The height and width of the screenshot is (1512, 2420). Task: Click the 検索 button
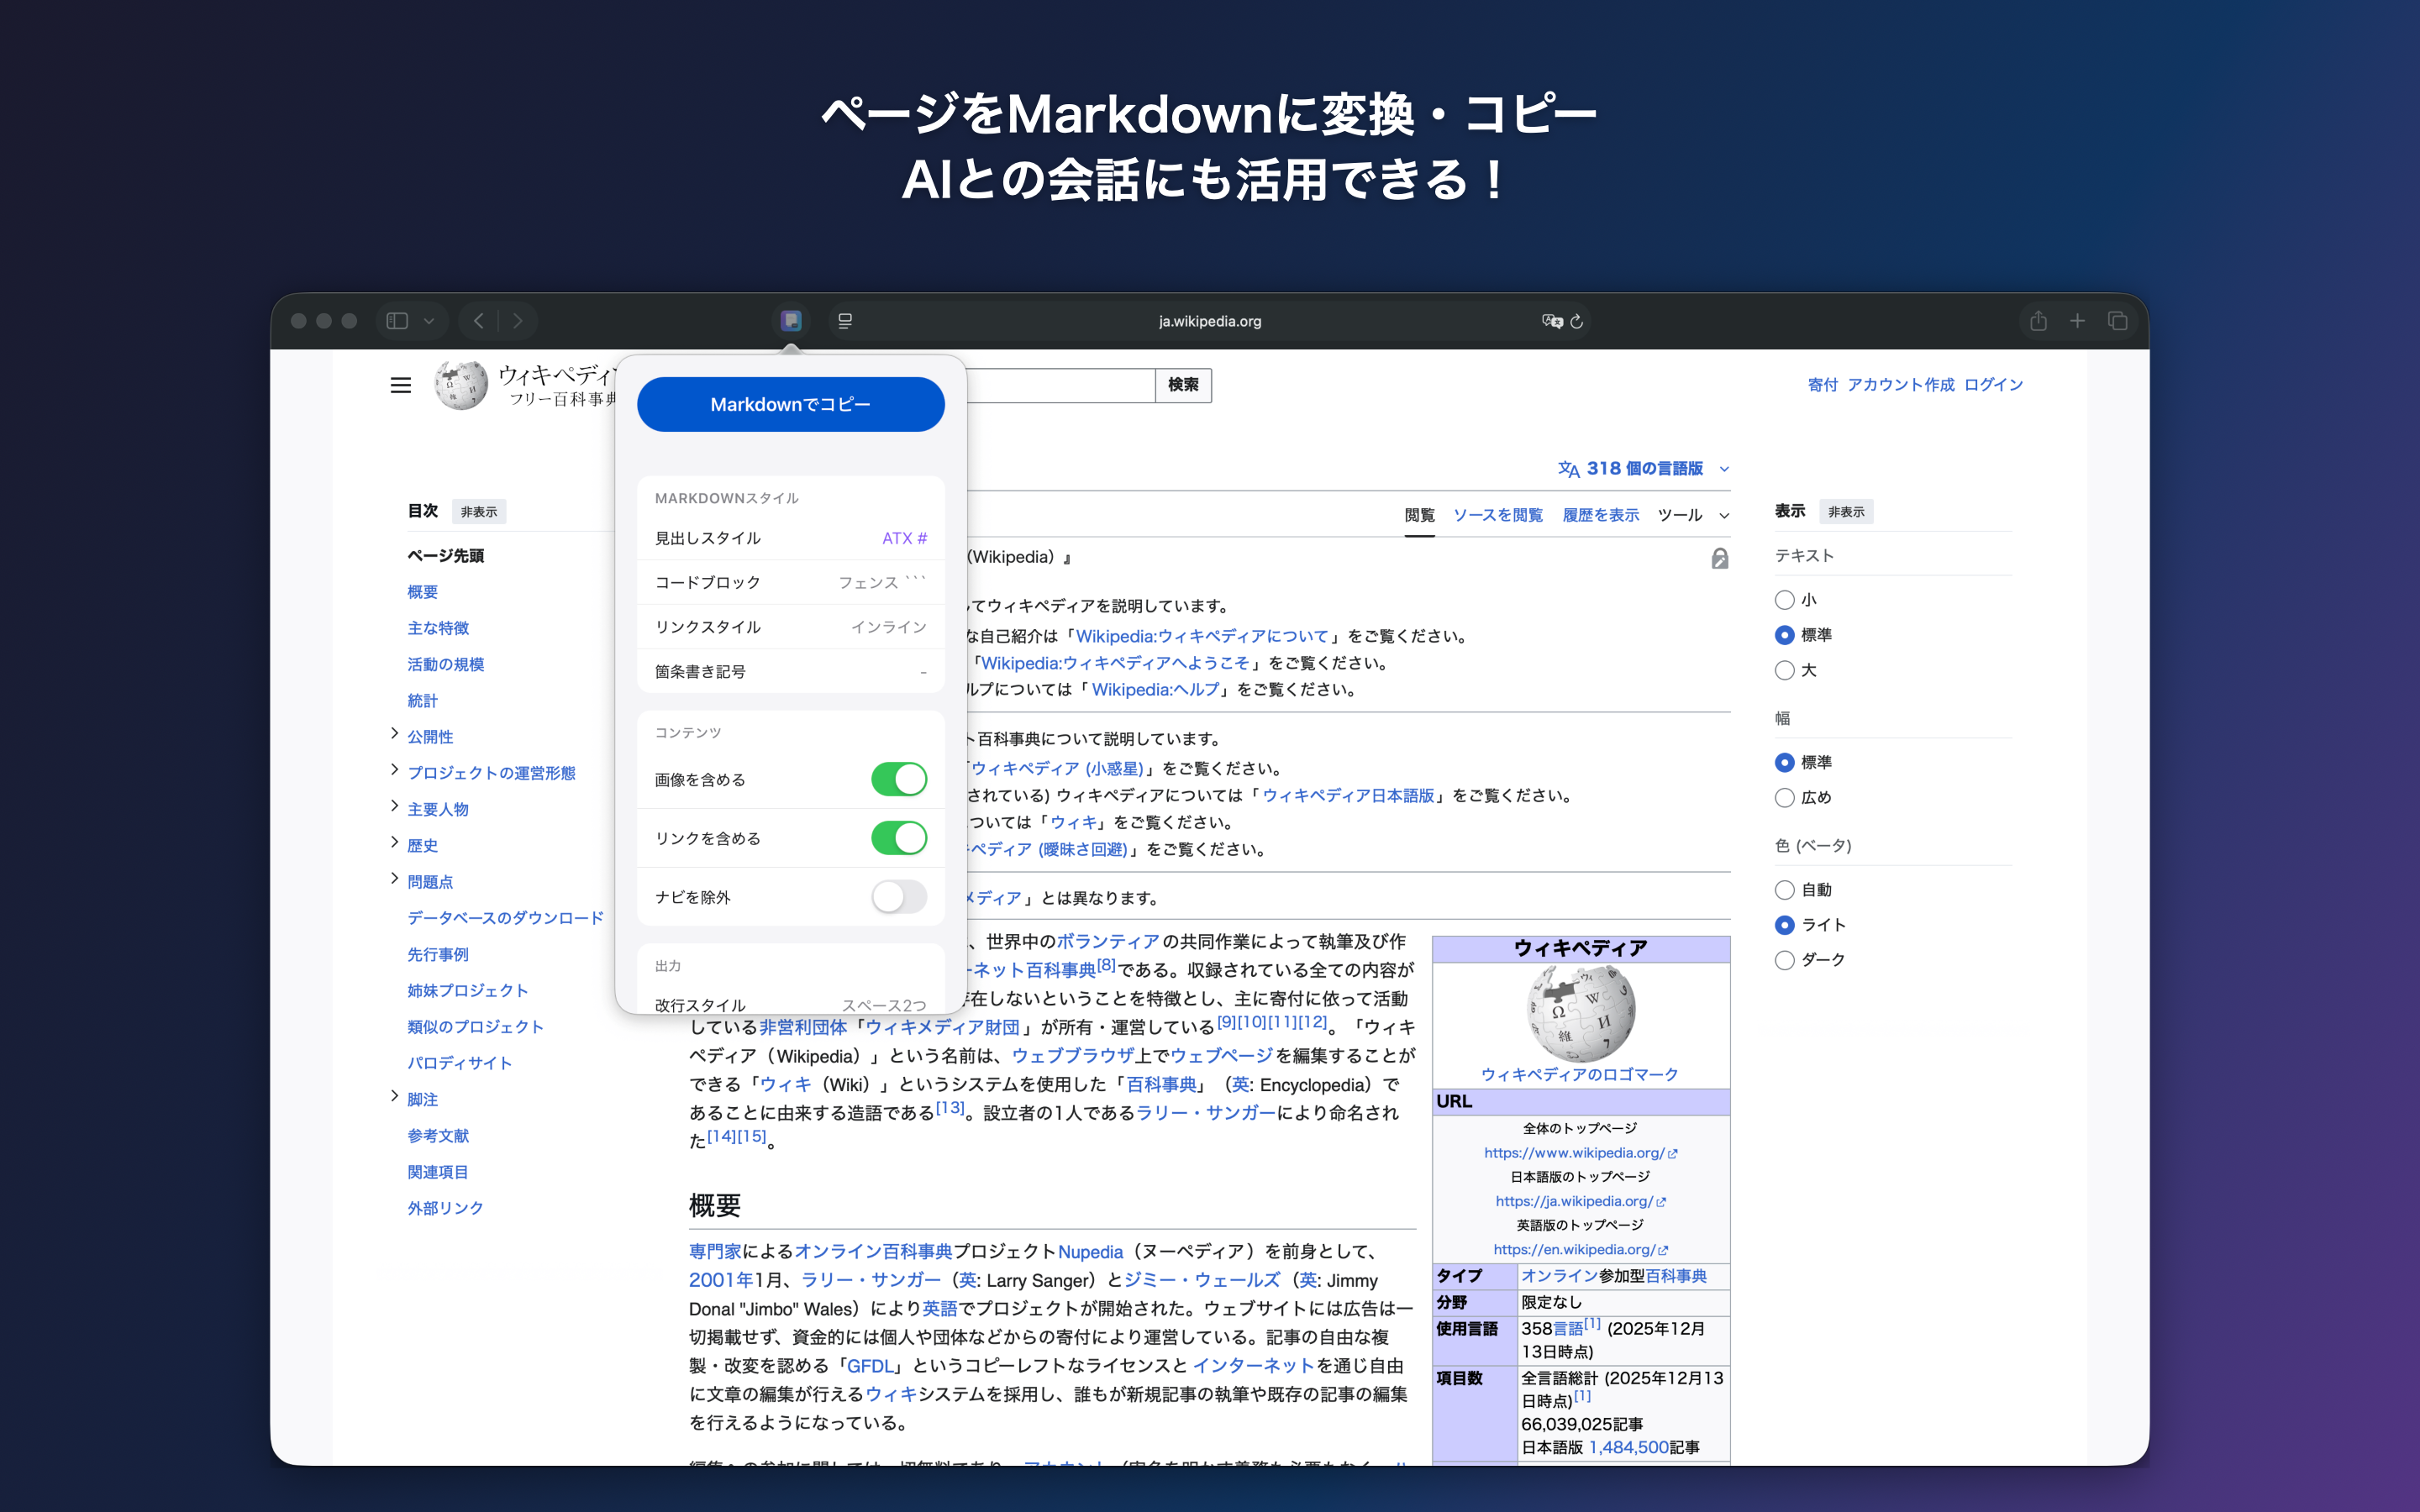point(1183,385)
